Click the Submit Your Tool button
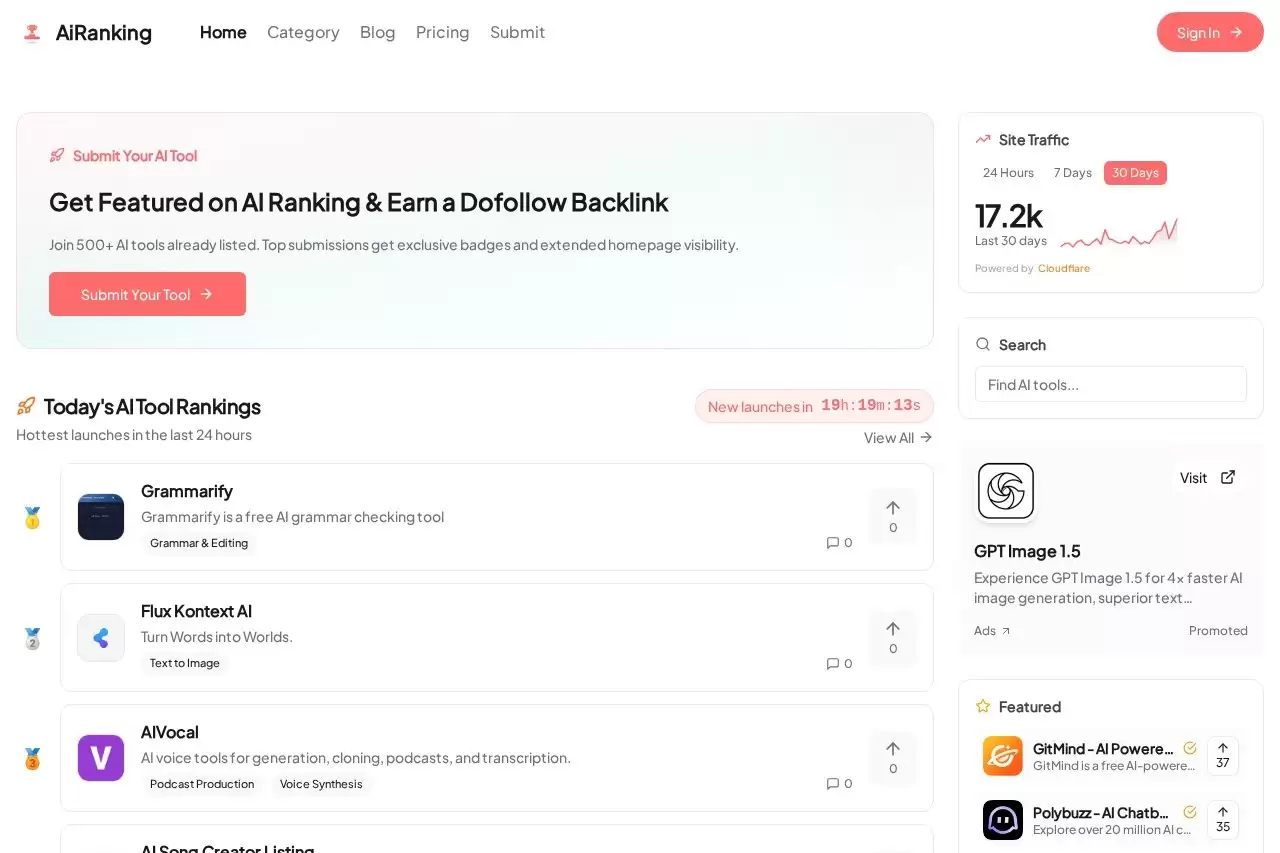The height and width of the screenshot is (853, 1280). click(x=147, y=293)
